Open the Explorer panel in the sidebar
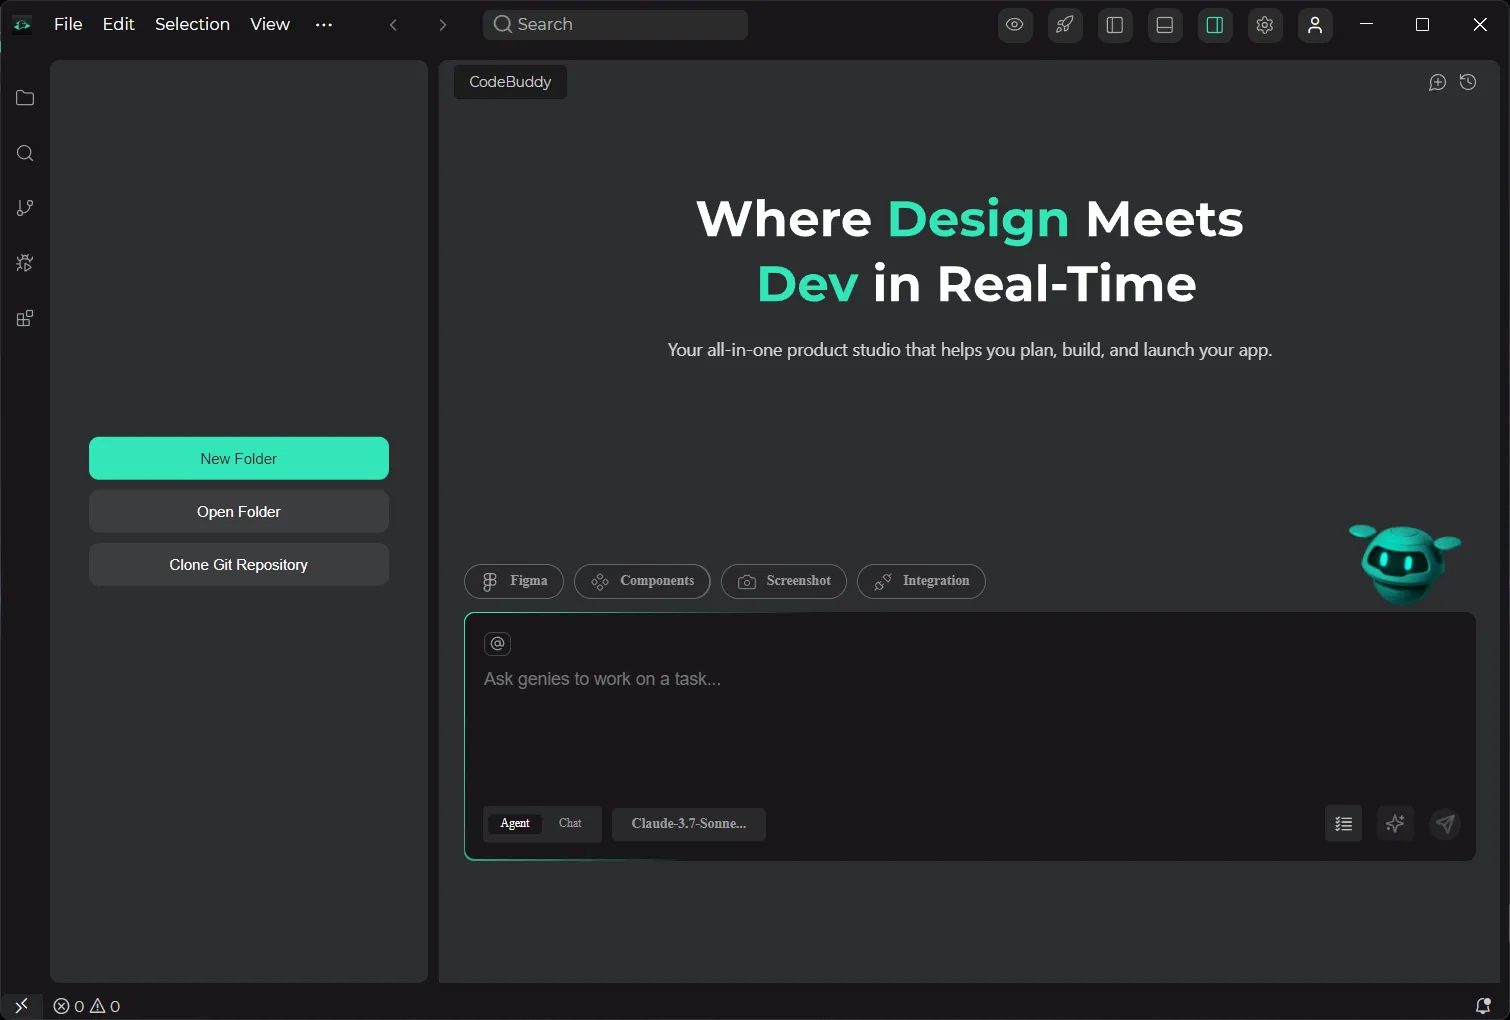The width and height of the screenshot is (1510, 1020). (24, 97)
